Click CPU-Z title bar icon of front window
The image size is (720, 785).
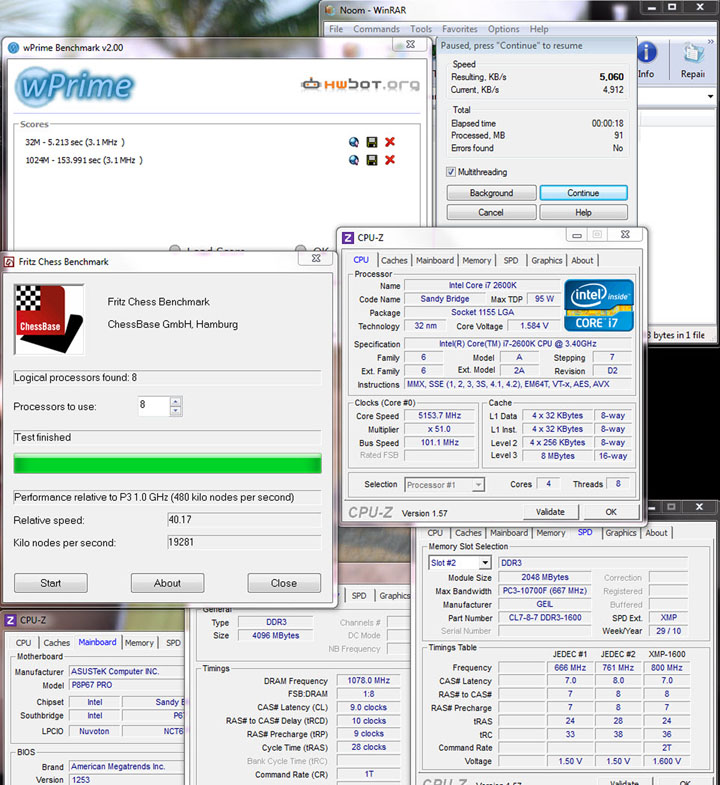348,238
